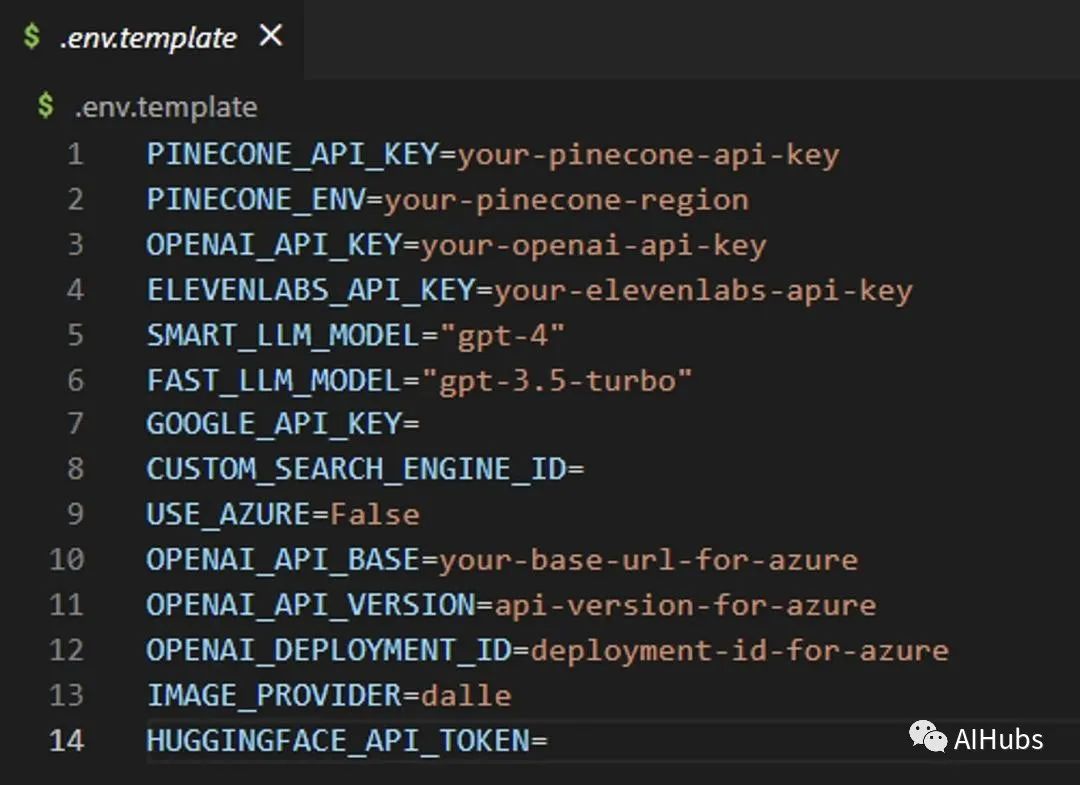Click the "gpt-3.5-turbo" string value
The image size is (1080, 785).
tap(557, 380)
